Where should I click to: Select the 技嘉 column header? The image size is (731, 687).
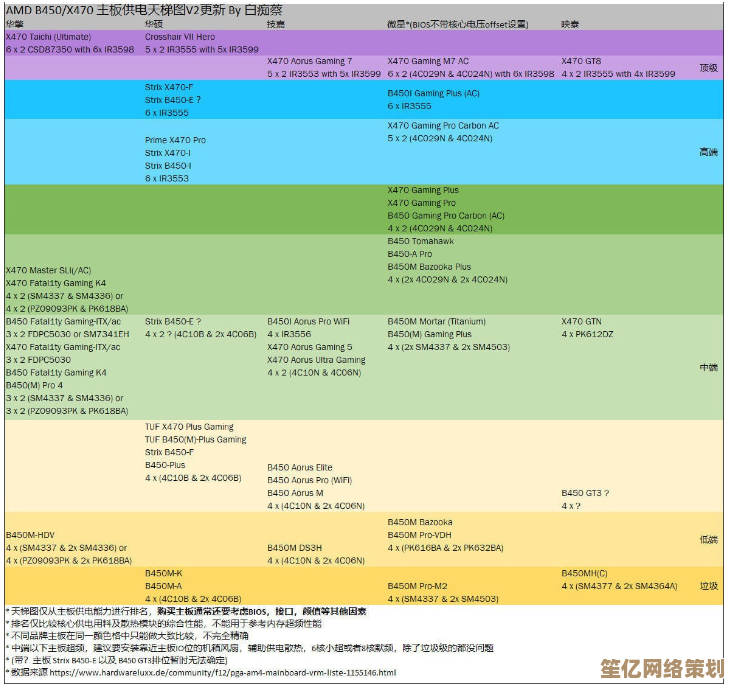276,23
